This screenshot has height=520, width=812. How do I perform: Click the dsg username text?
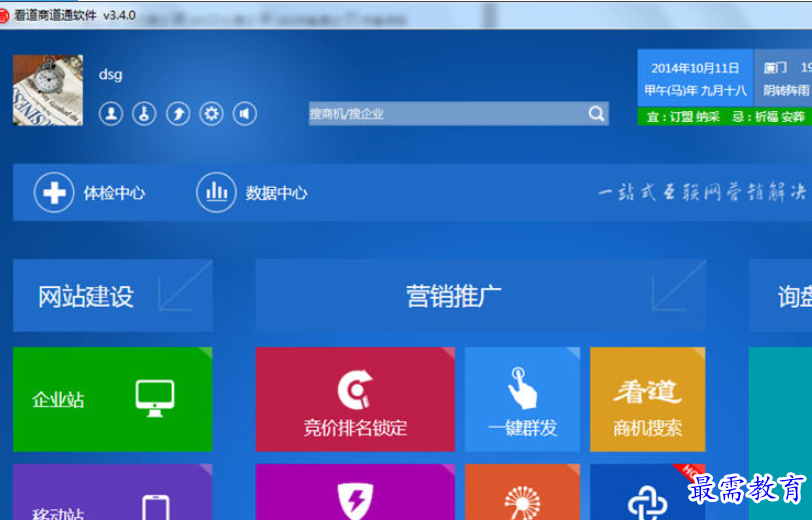(x=110, y=75)
